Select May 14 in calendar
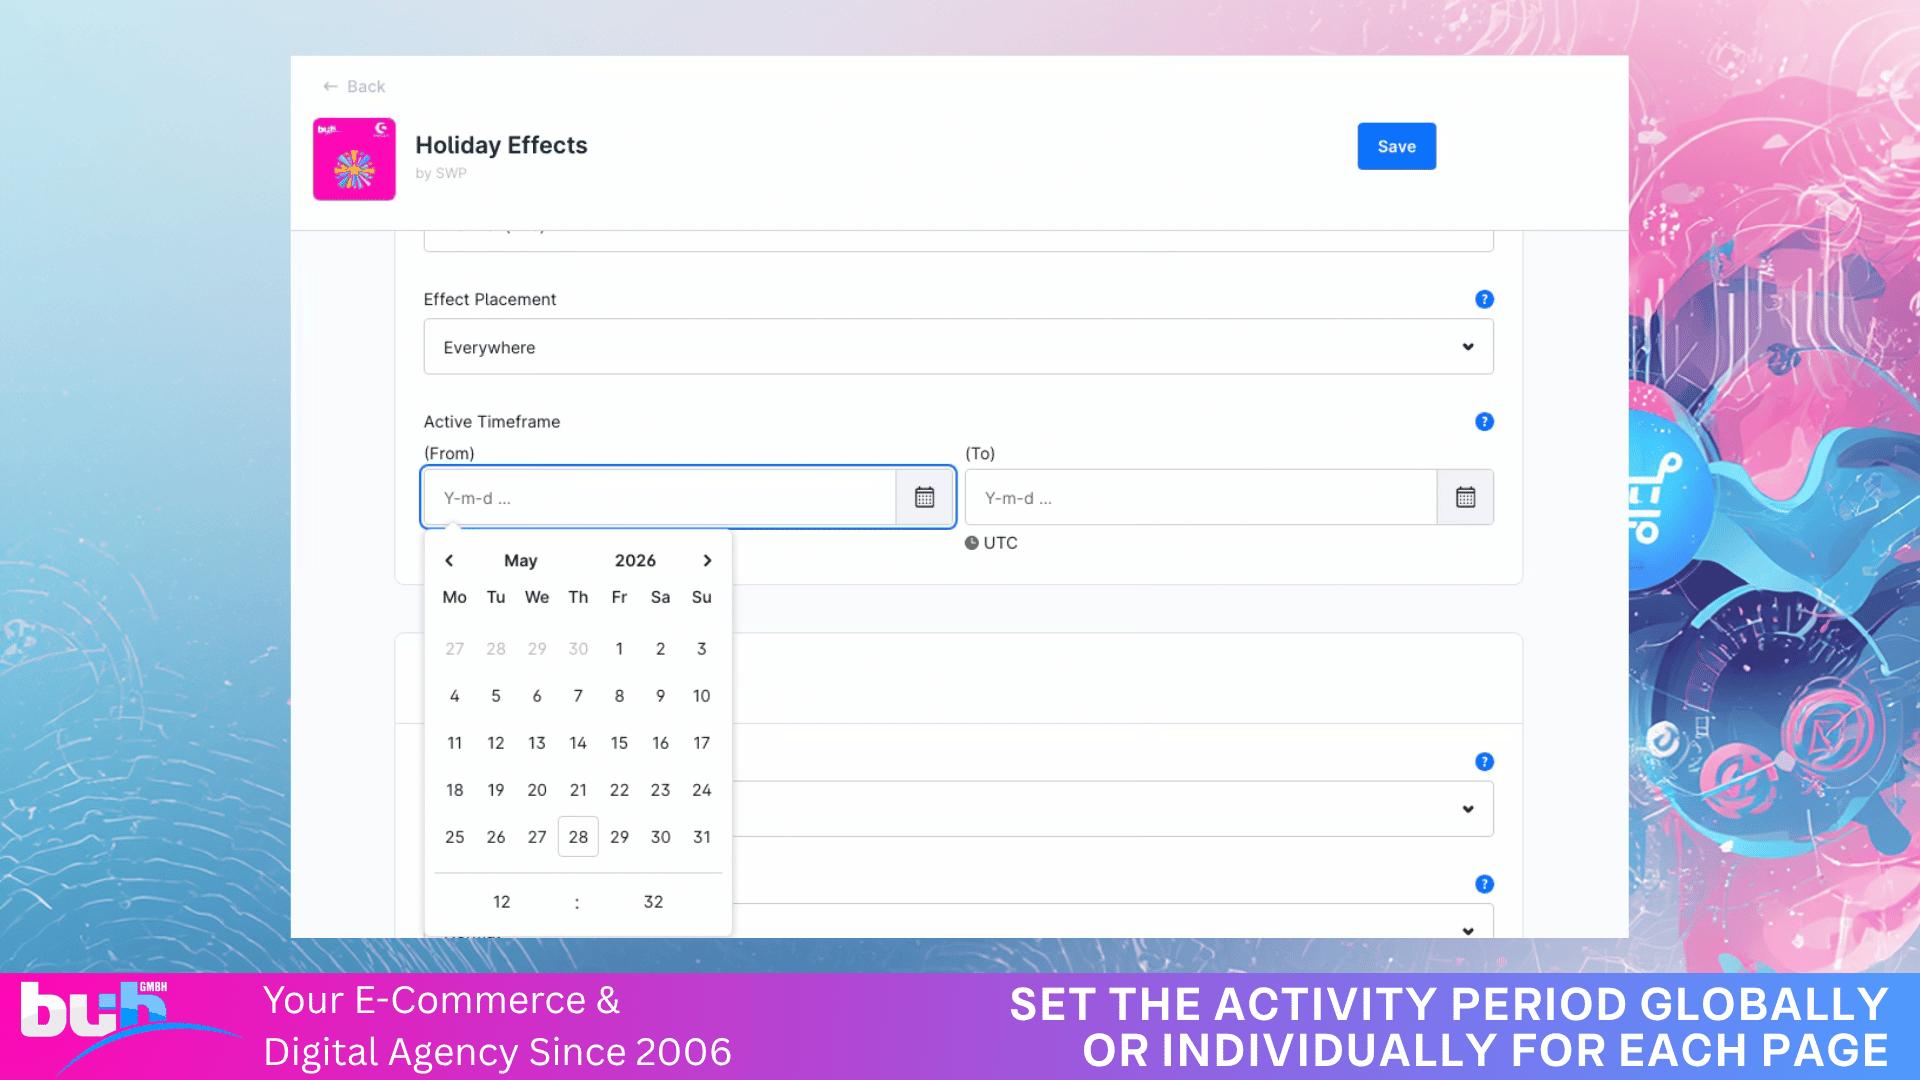1920x1080 pixels. [578, 743]
